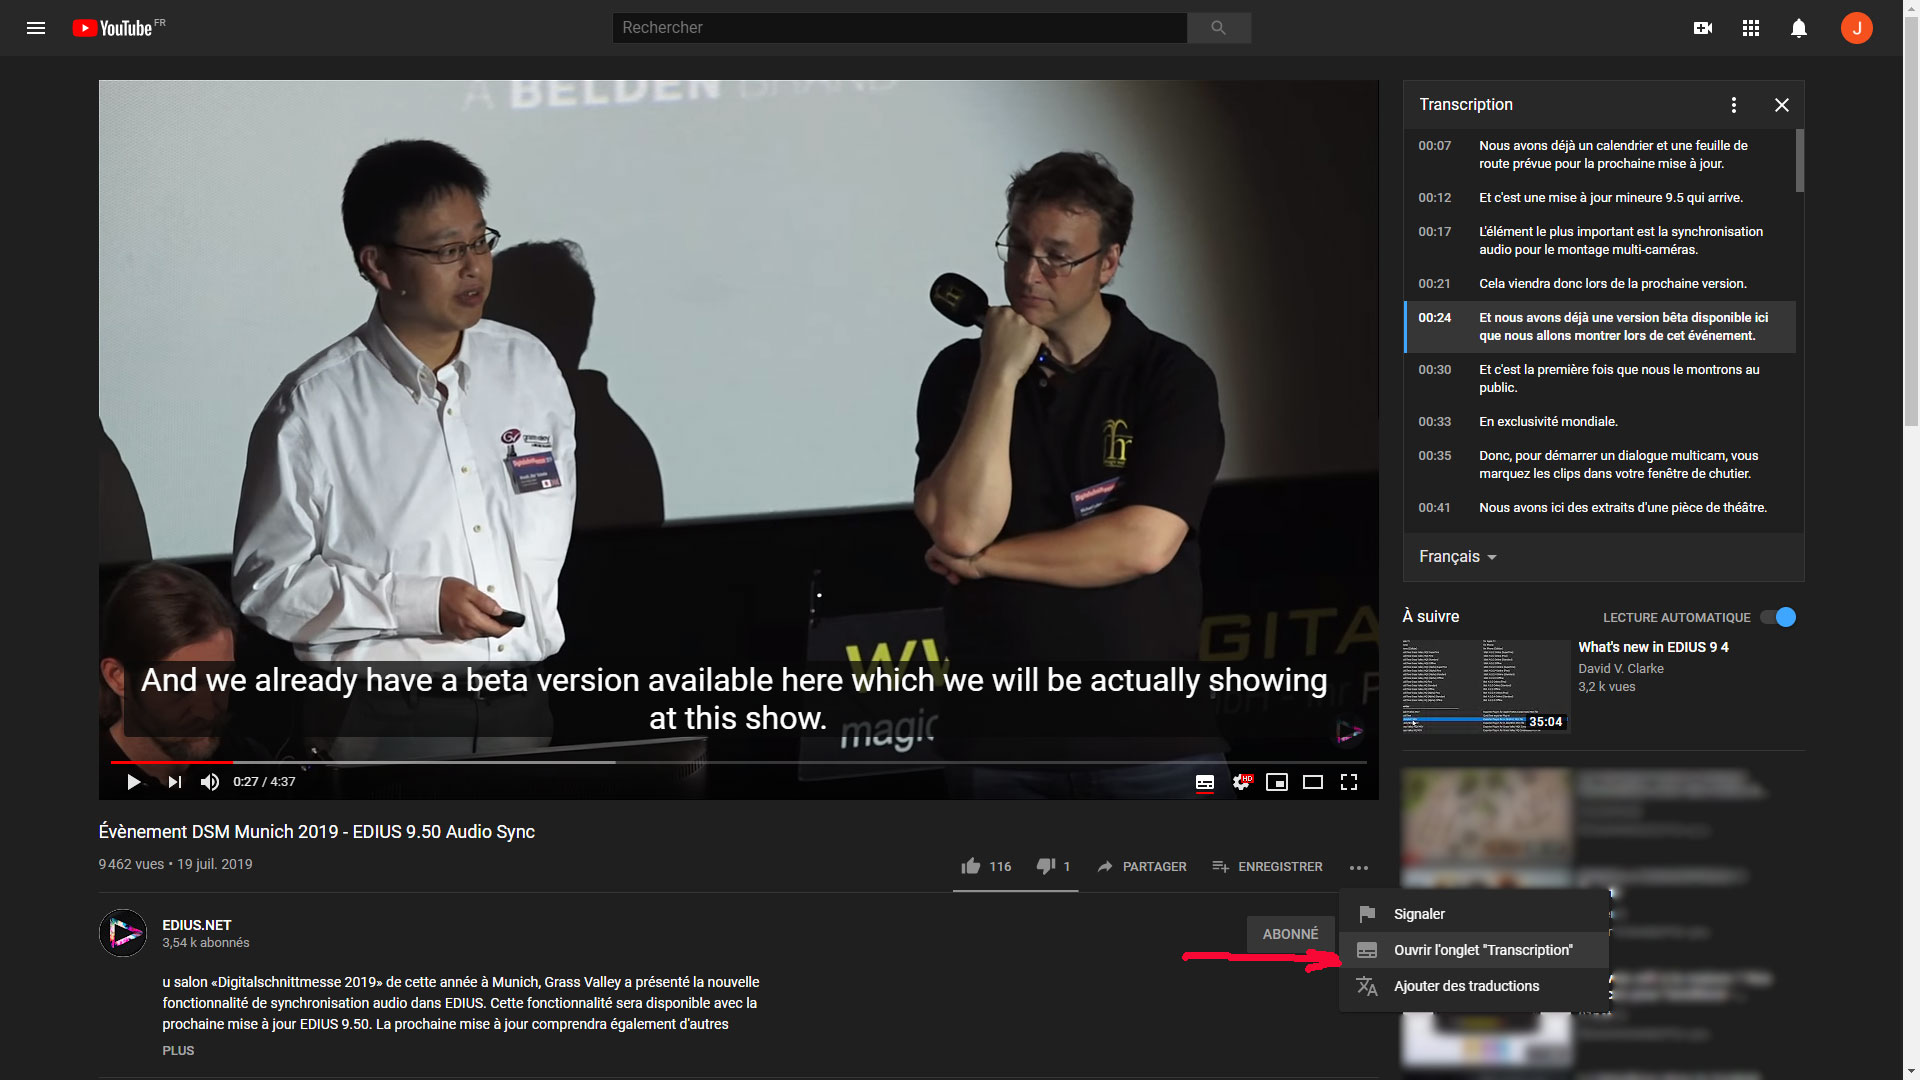Screen dimensions: 1920x1080
Task: Click the search magnifier button
Action: point(1218,28)
